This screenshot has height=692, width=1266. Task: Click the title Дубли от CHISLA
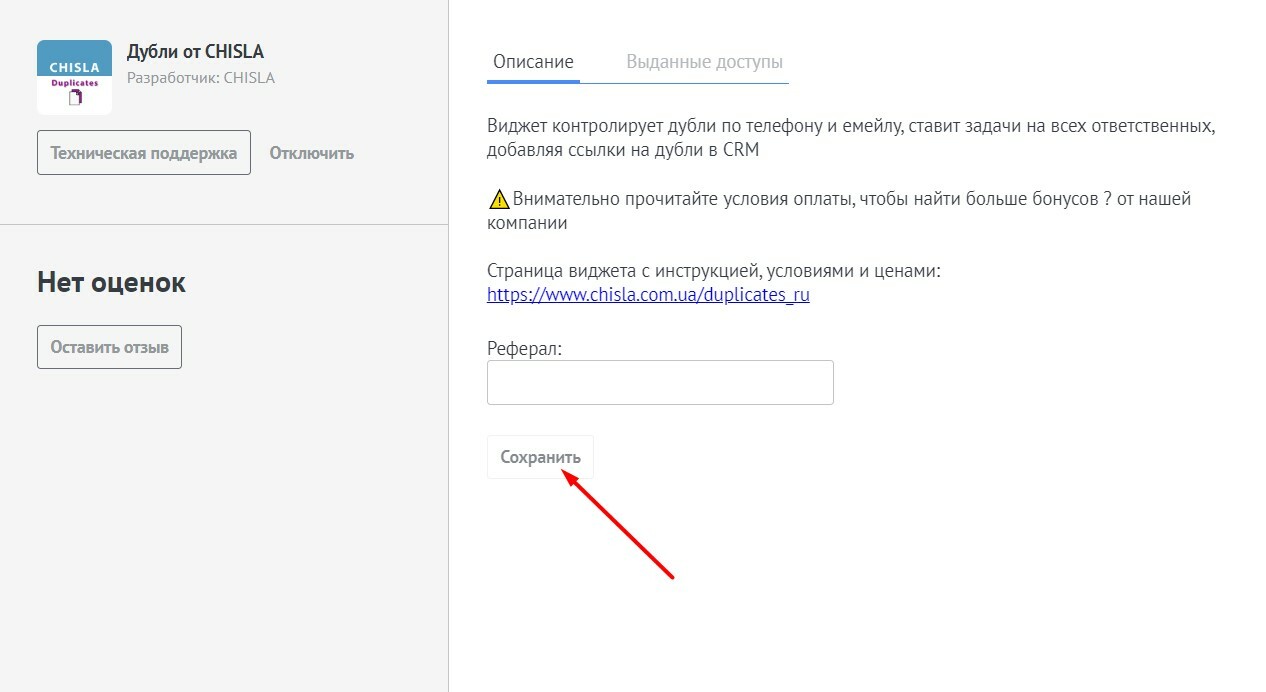pyautogui.click(x=195, y=52)
